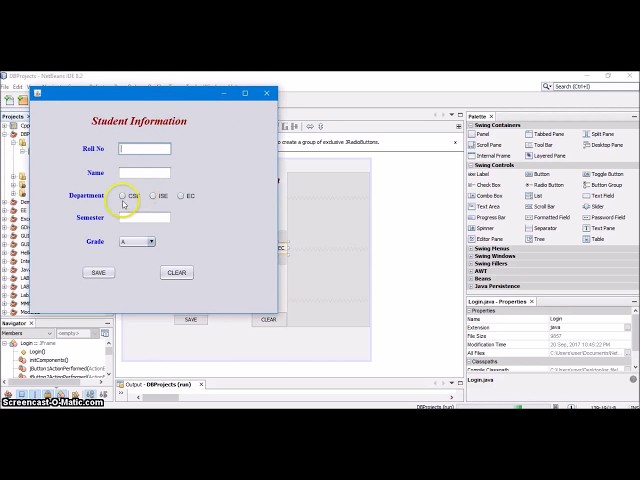Viewport: 640px width, 480px height.
Task: Select the Button component in palette
Action: [538, 174]
